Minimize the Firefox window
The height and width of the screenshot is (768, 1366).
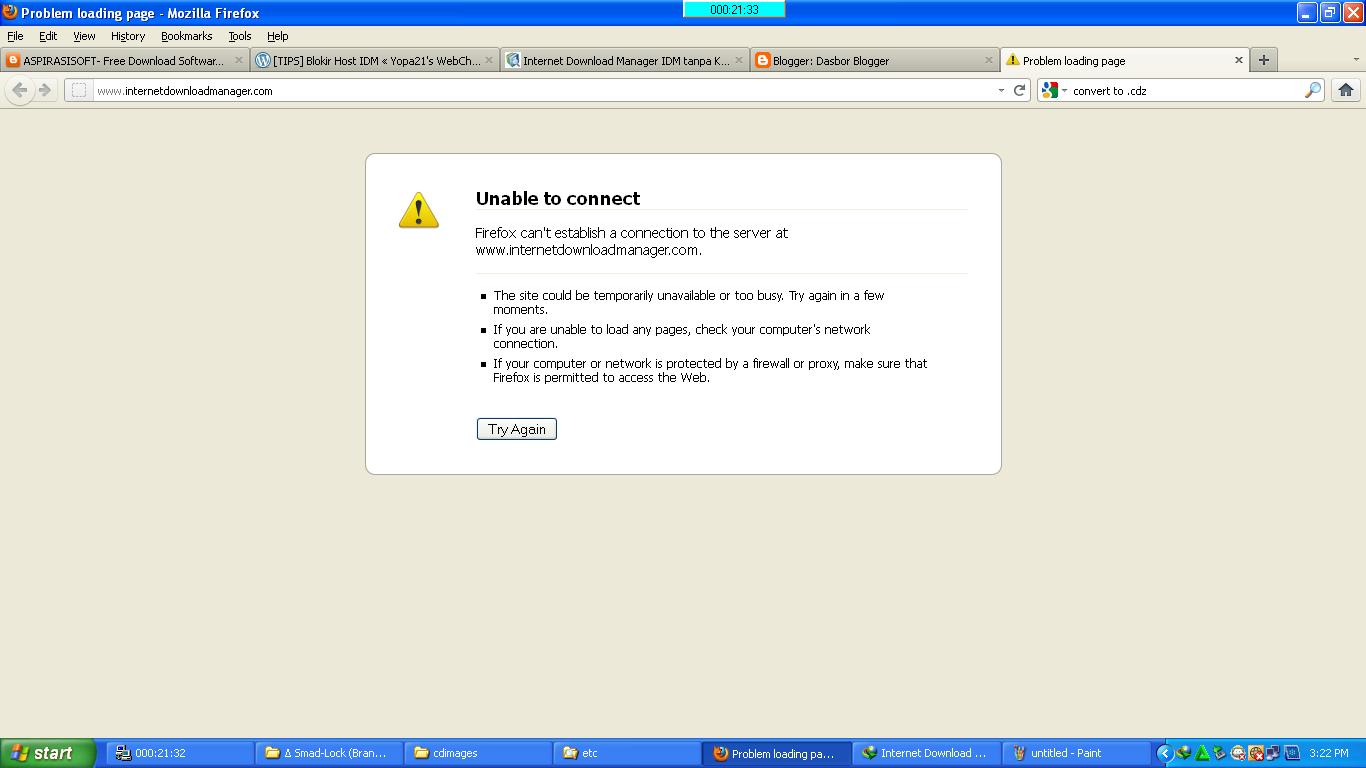[1307, 13]
